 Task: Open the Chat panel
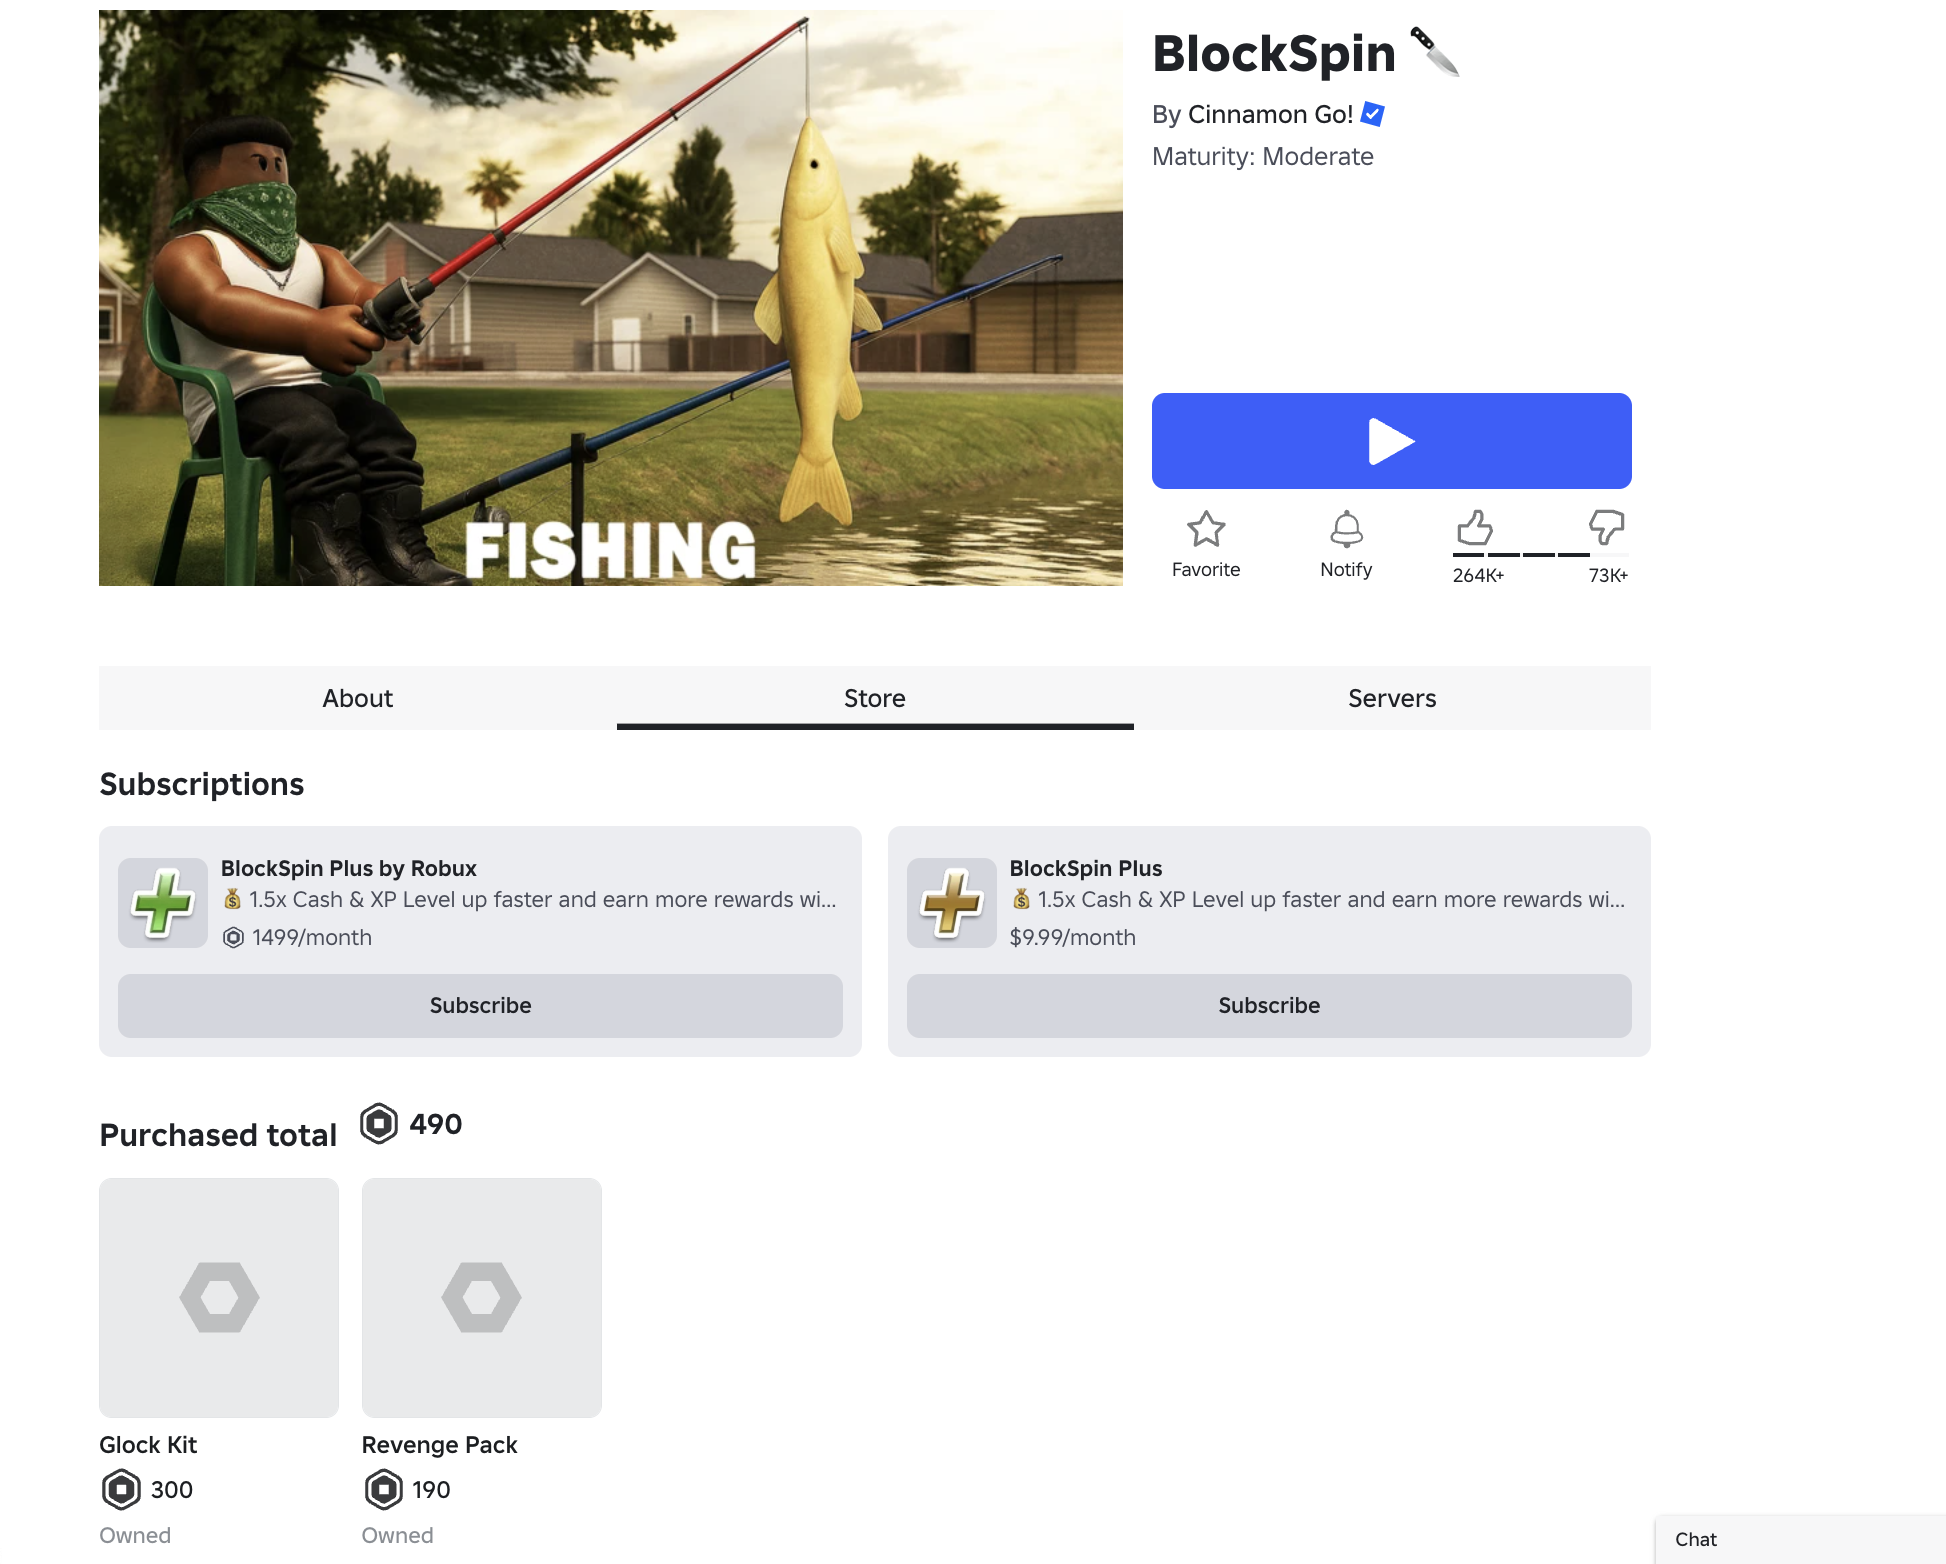click(1800, 1540)
